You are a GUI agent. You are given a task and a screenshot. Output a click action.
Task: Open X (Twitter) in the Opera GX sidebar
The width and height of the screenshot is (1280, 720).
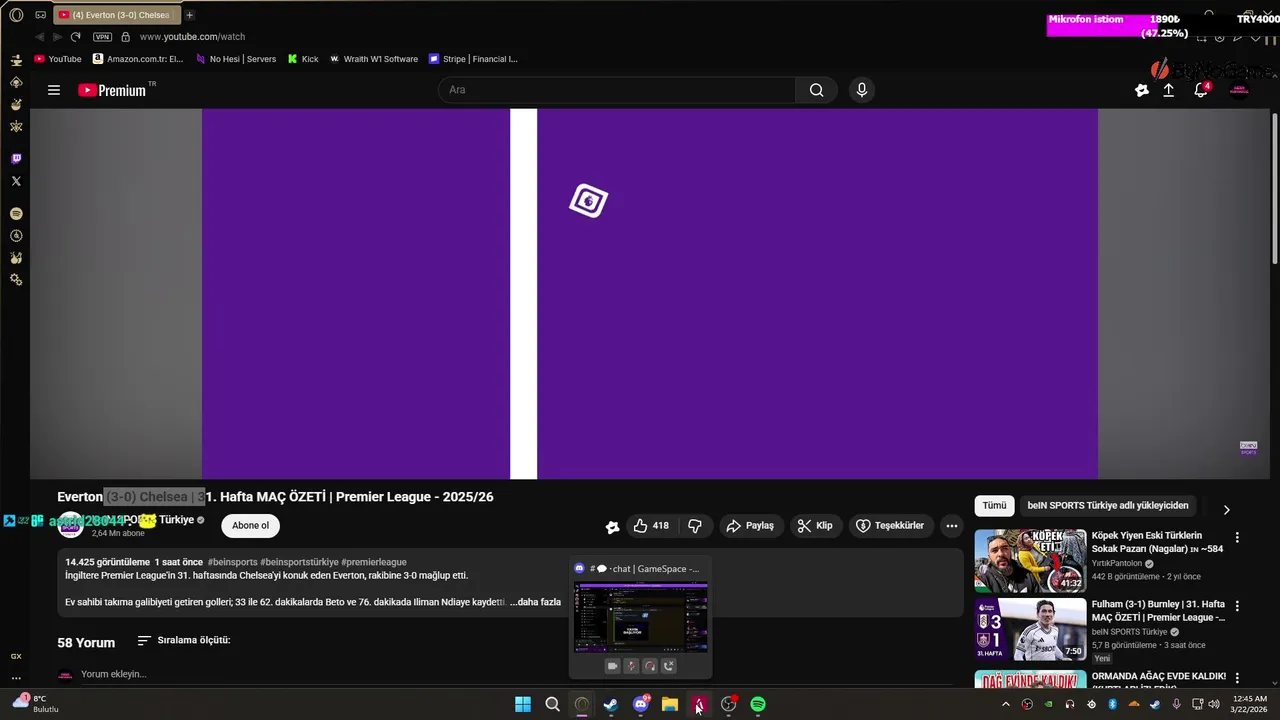tap(16, 181)
